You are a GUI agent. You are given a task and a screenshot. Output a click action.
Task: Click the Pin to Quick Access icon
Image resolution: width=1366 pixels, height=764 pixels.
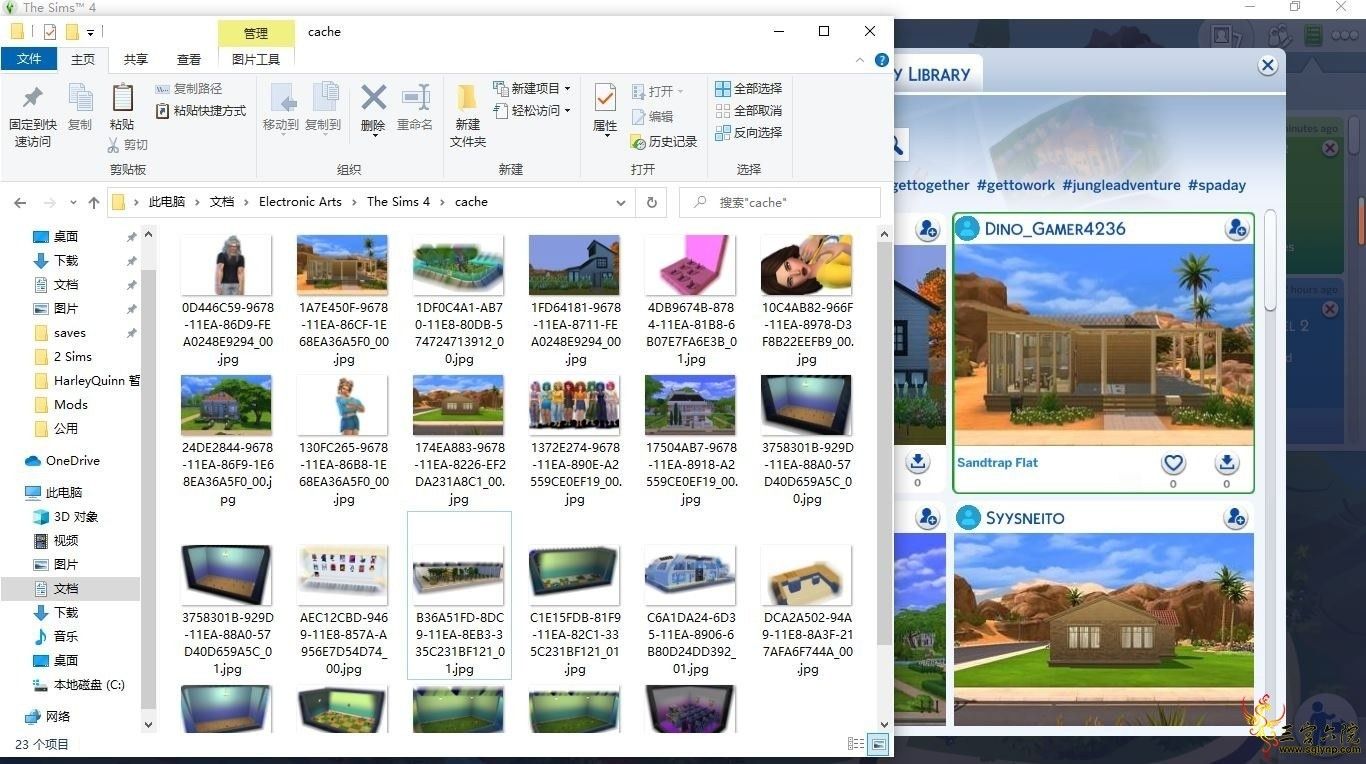33,98
